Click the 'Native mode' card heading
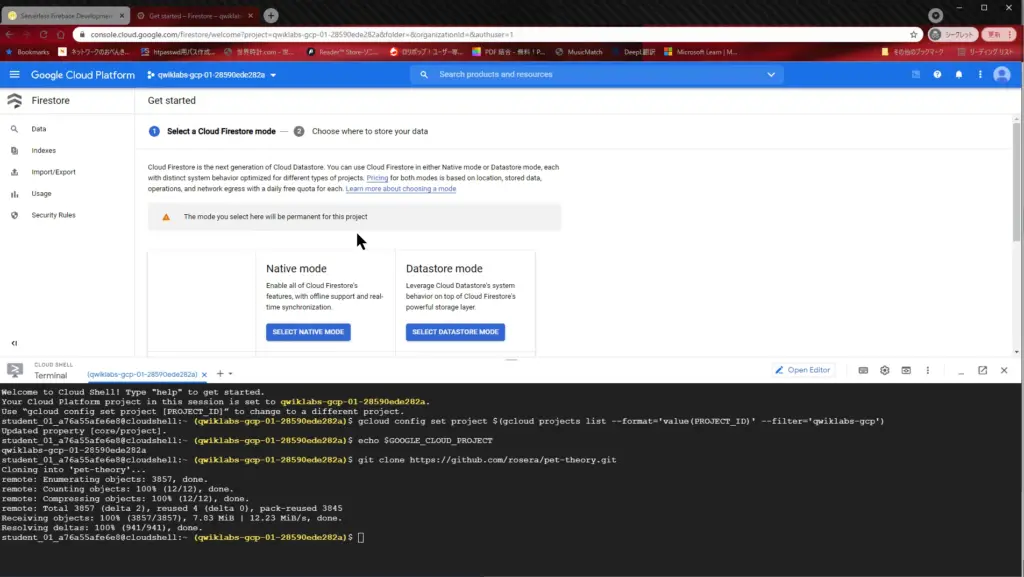Viewport: 1024px width, 577px height. coord(296,269)
